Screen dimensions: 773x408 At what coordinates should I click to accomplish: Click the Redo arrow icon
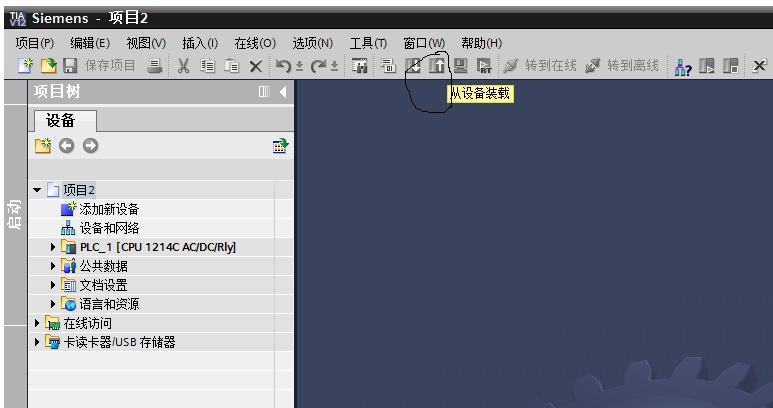pyautogui.click(x=318, y=66)
